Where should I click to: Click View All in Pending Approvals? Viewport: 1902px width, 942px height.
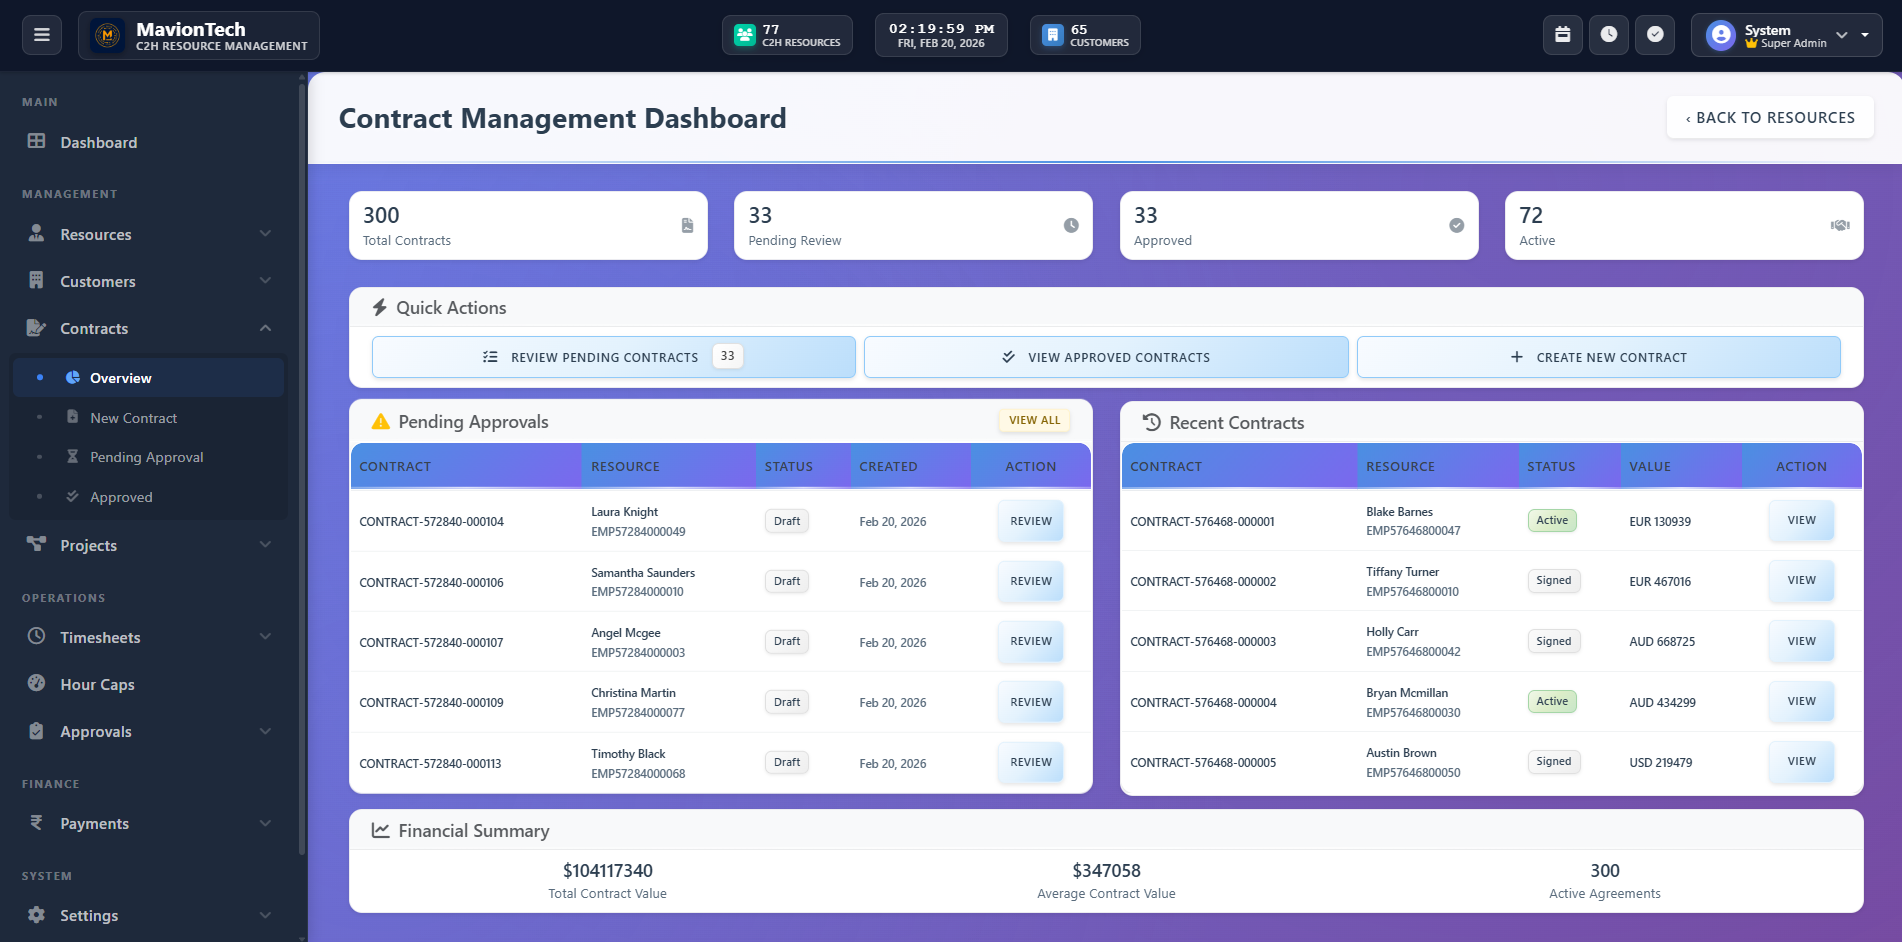point(1034,421)
